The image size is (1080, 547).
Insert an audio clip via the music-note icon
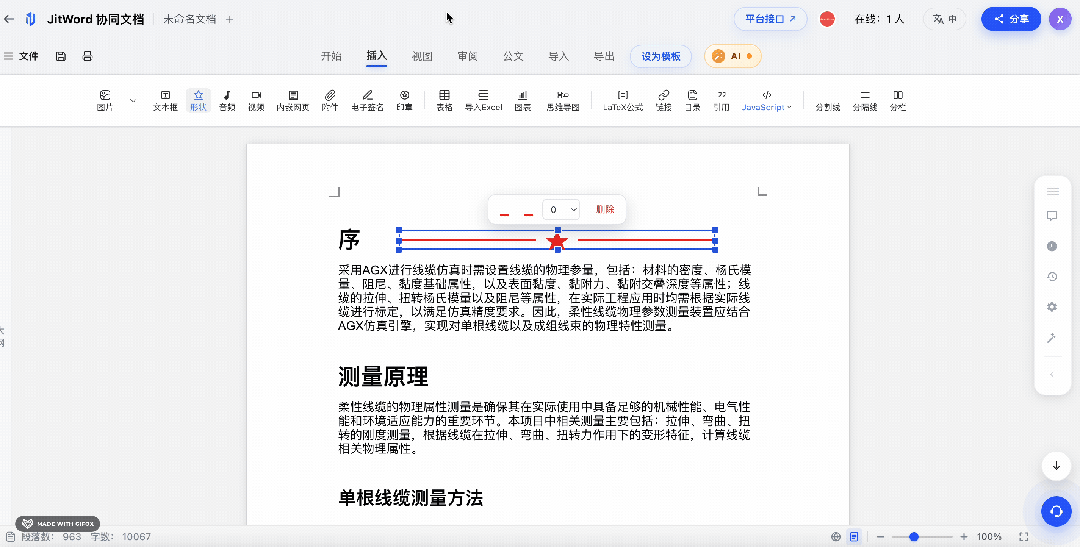(x=227, y=100)
